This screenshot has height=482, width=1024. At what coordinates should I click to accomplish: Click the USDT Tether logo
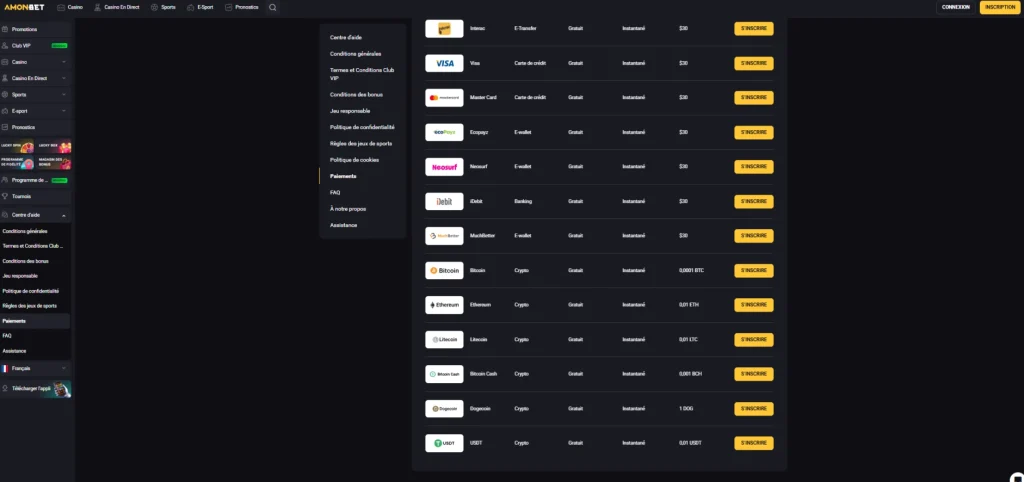pos(444,443)
